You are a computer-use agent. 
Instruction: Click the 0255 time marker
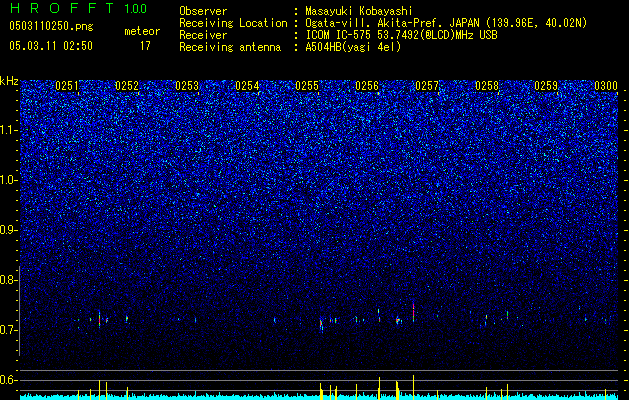(307, 86)
